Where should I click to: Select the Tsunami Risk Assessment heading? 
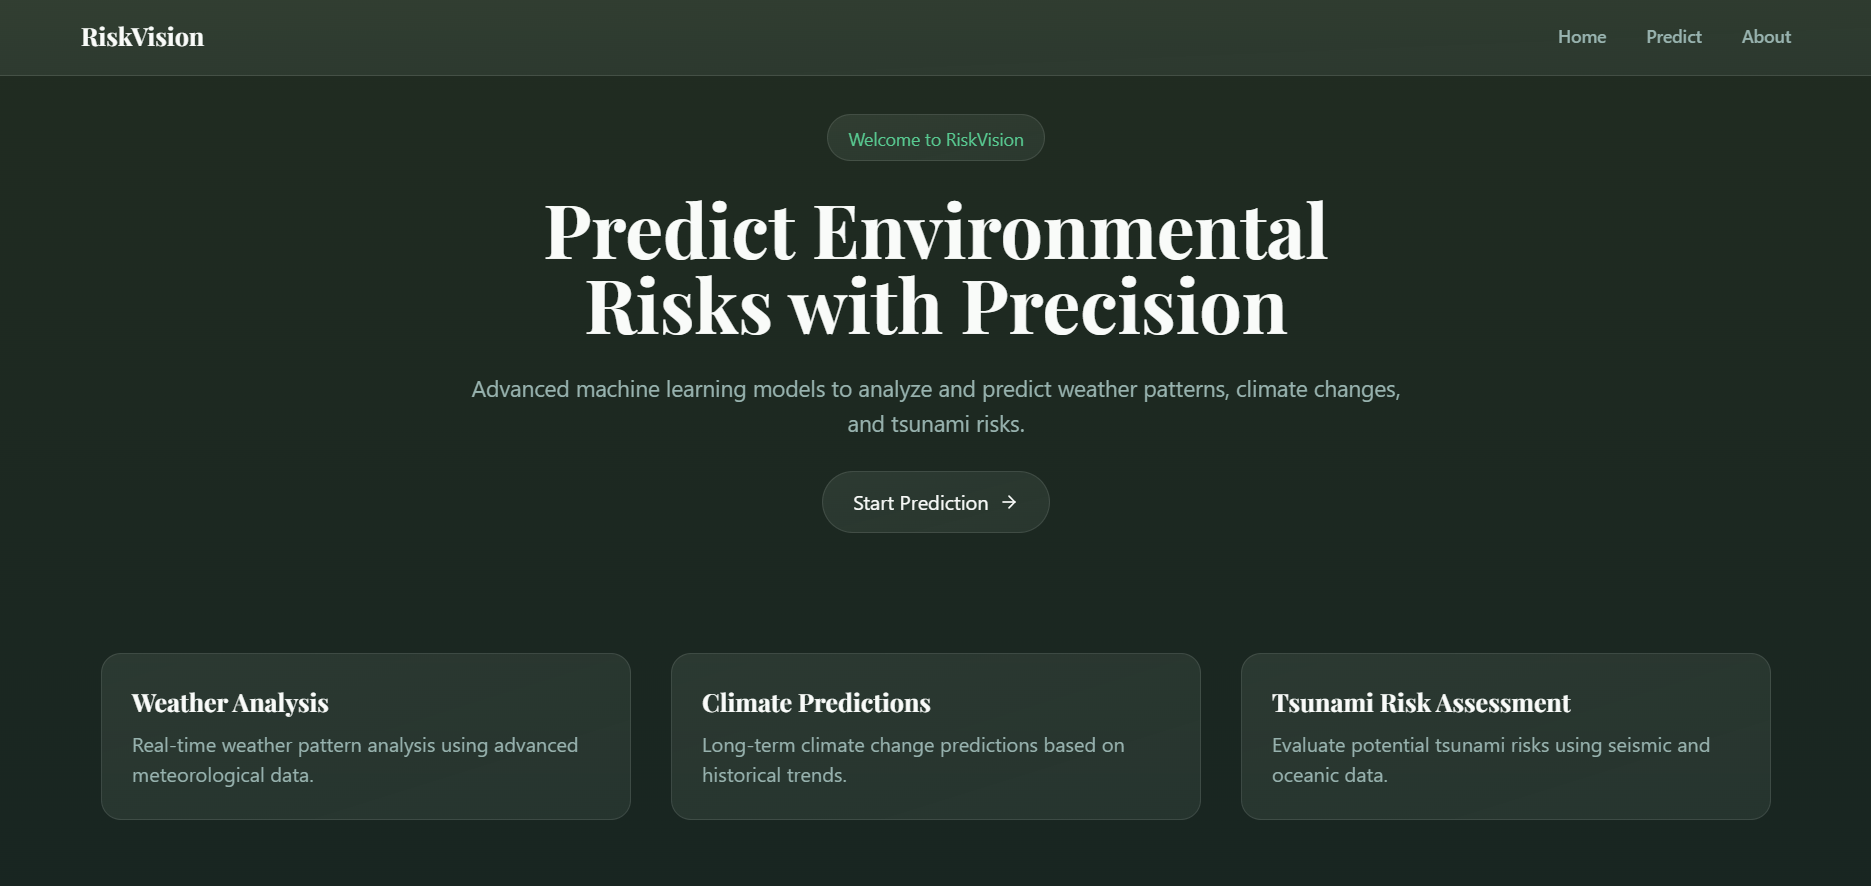click(1420, 703)
